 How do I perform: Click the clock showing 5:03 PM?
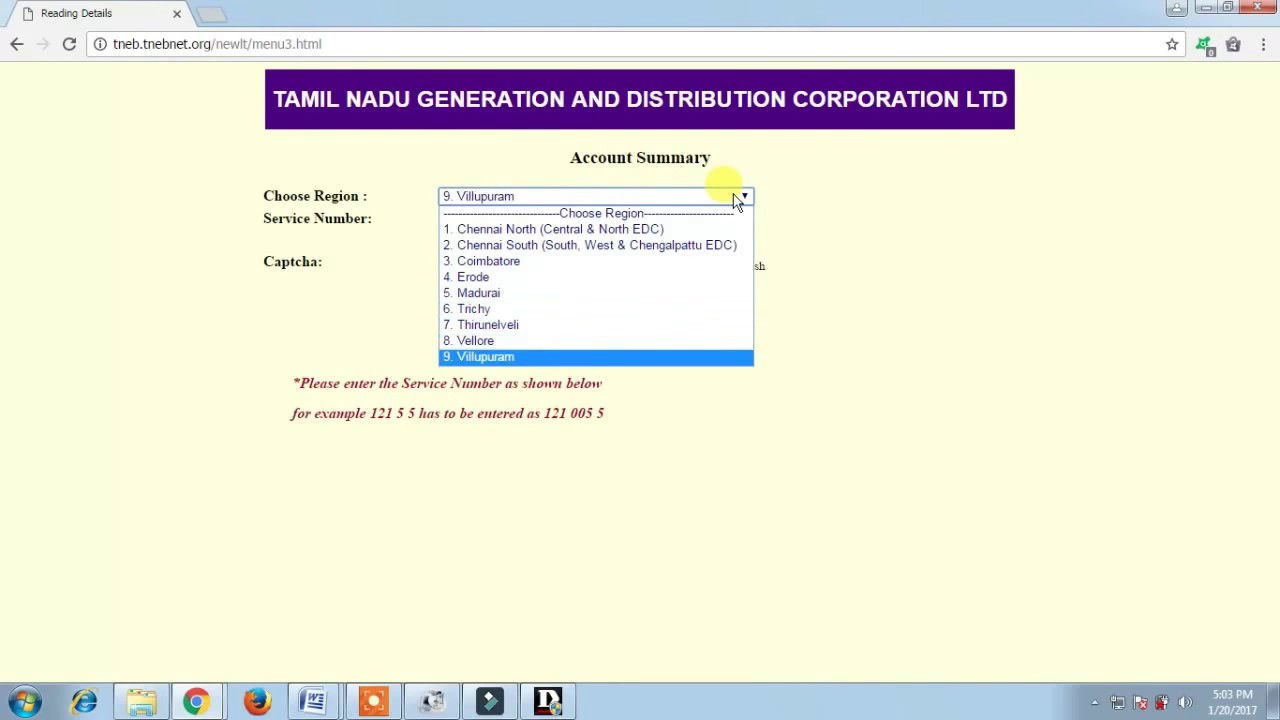pos(1233,702)
